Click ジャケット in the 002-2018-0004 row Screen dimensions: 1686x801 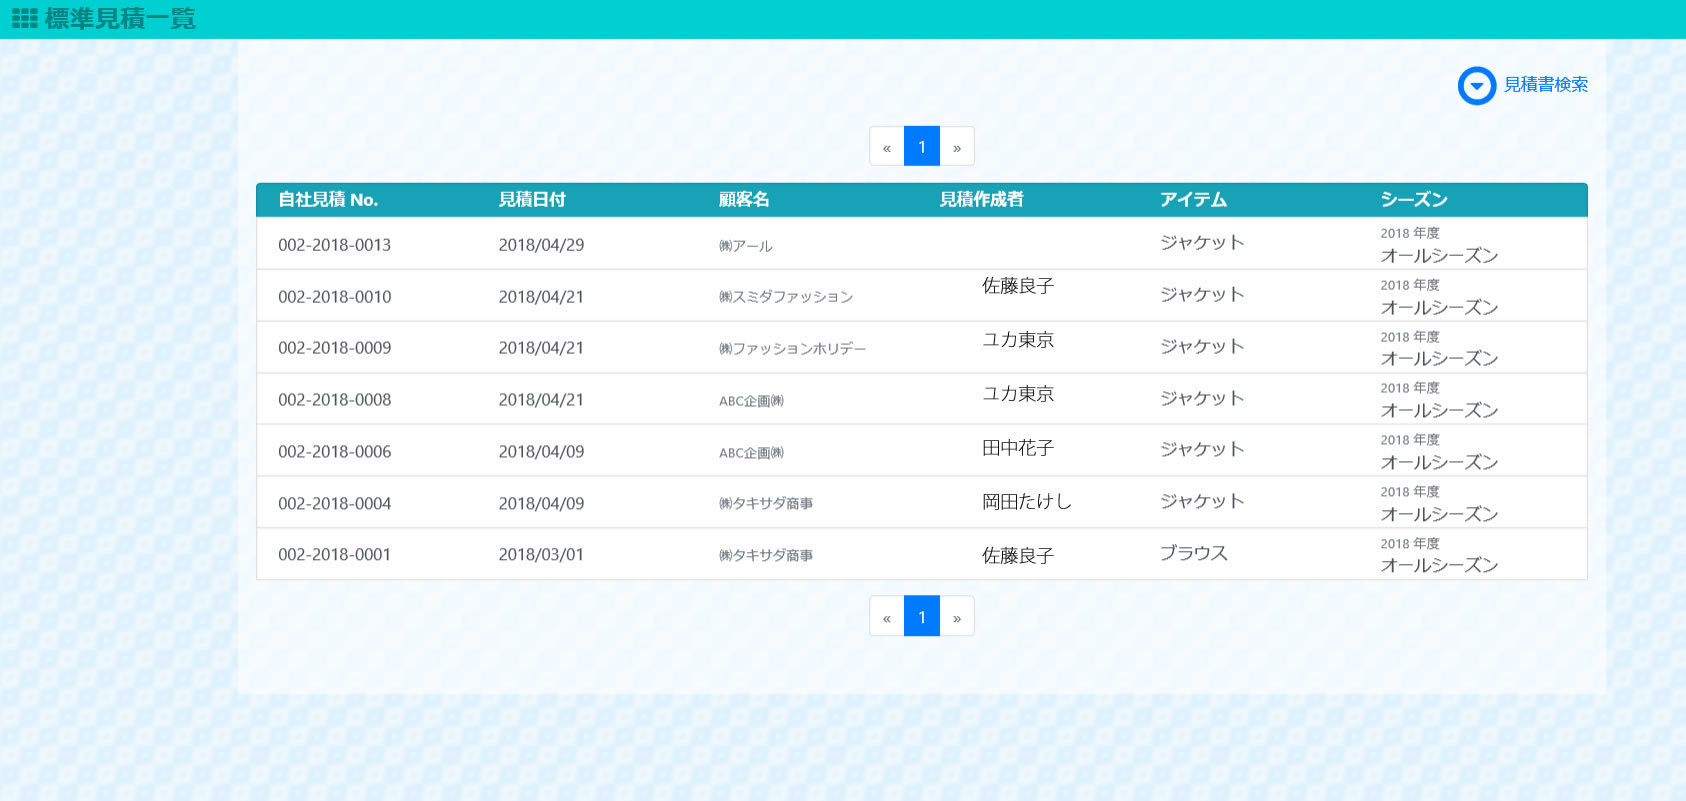click(1202, 502)
